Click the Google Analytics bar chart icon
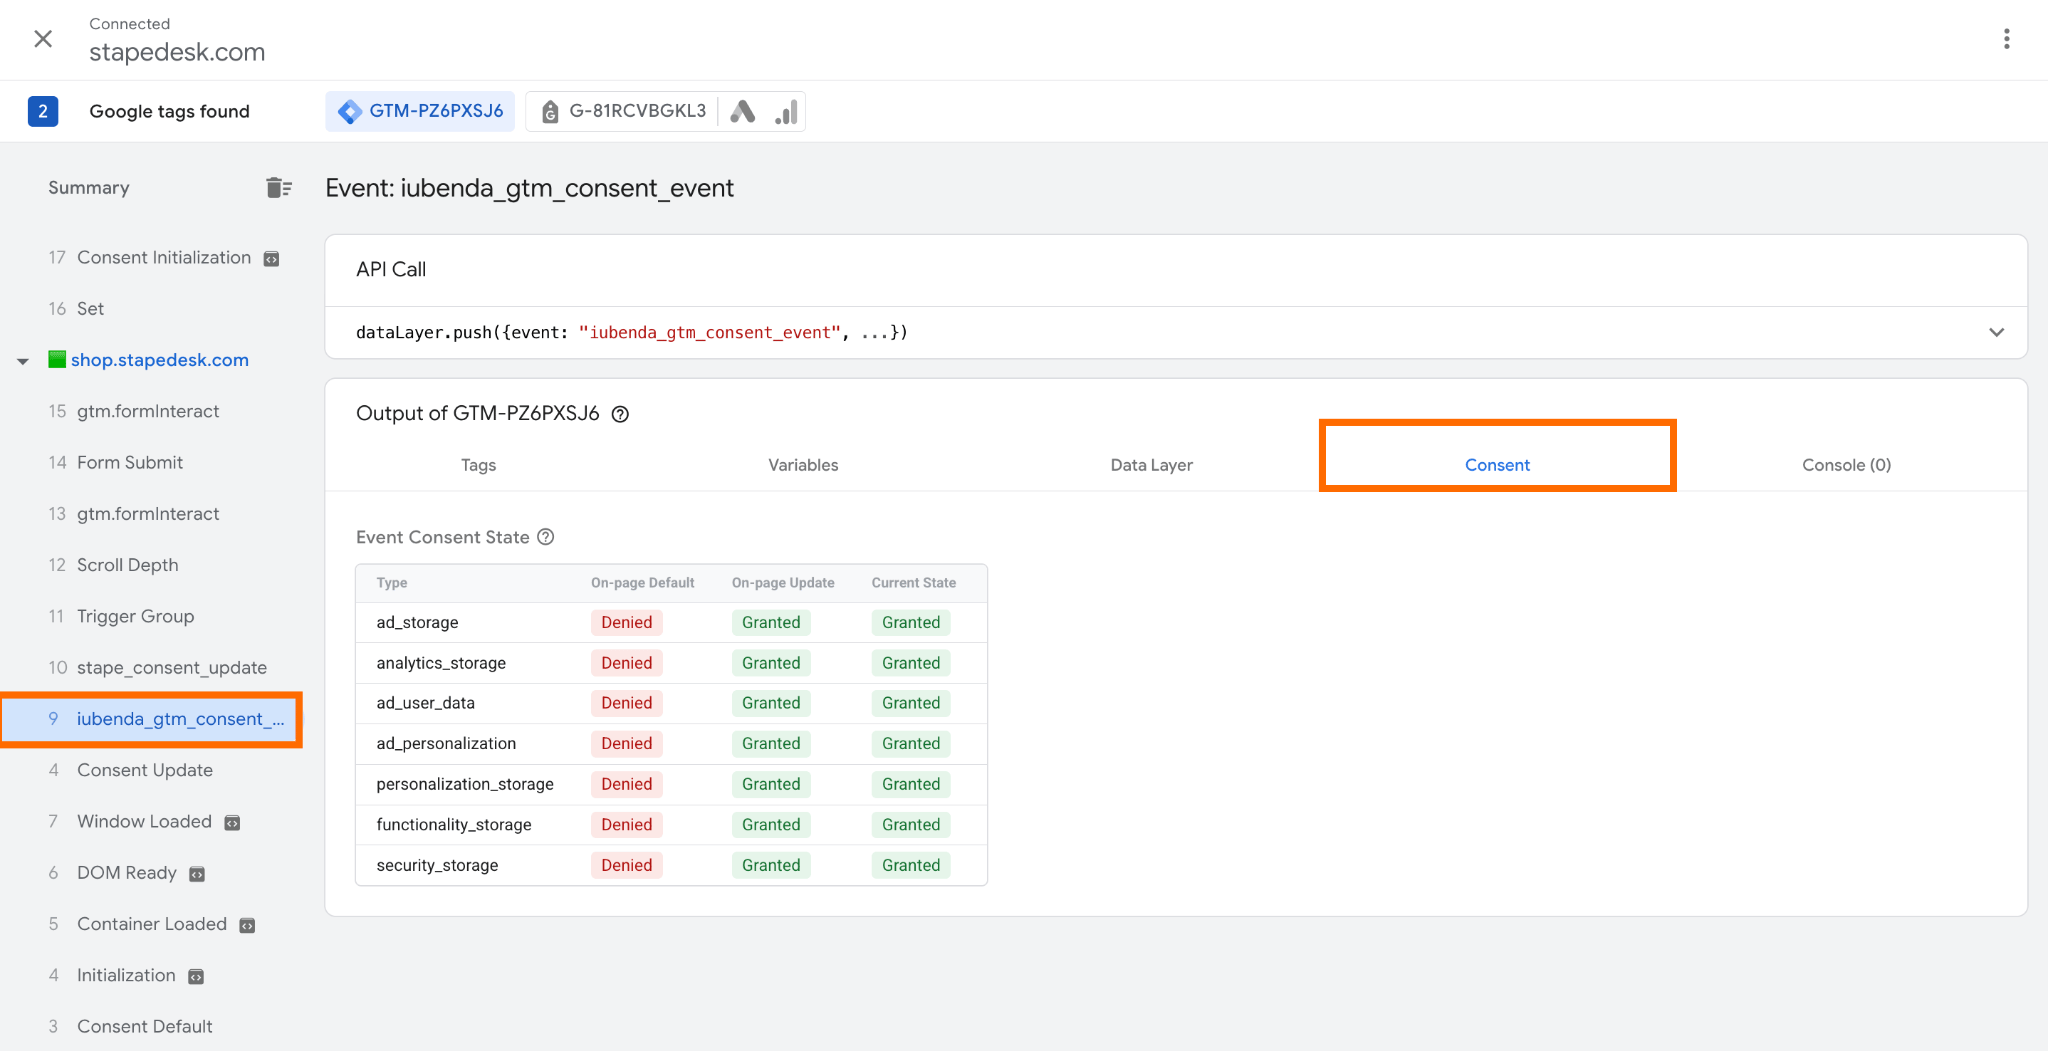The height and width of the screenshot is (1051, 2048). click(787, 111)
